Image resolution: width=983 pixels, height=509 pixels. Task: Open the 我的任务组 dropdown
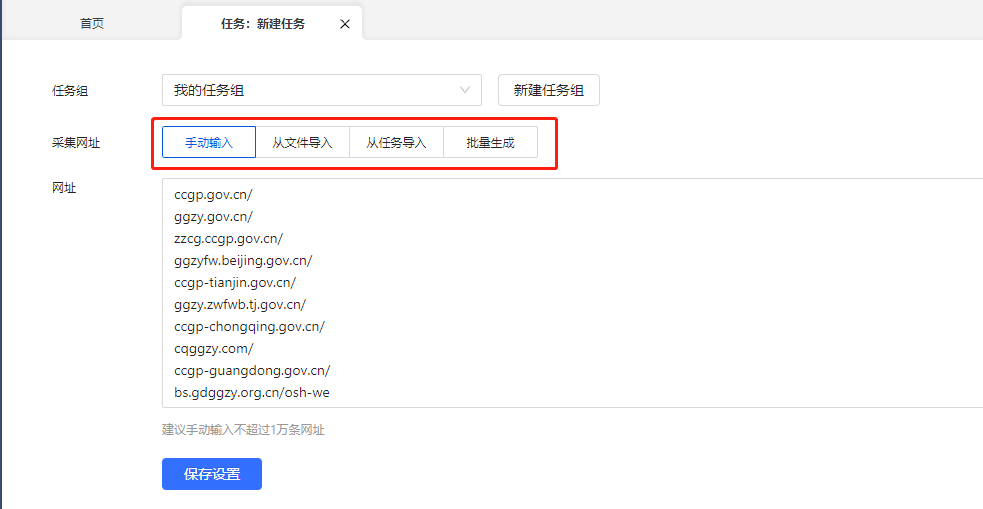(310, 90)
